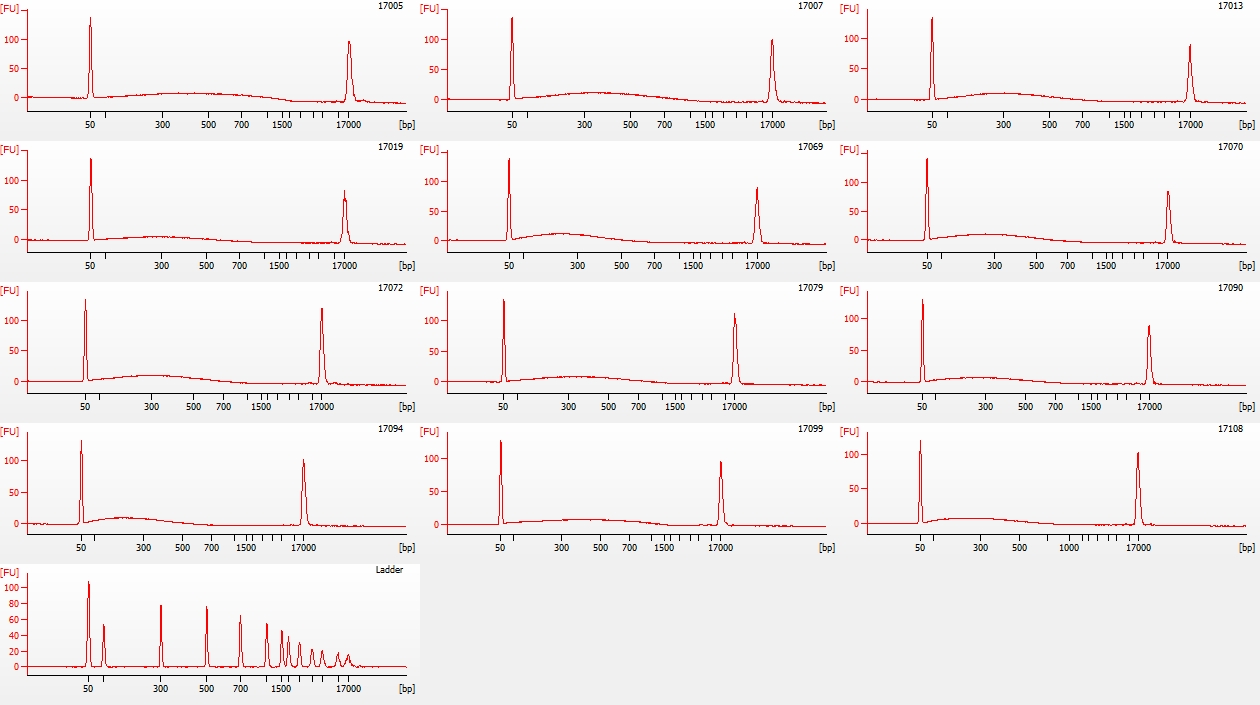Click the 700 bp peak in the Ladder

[x=240, y=640]
